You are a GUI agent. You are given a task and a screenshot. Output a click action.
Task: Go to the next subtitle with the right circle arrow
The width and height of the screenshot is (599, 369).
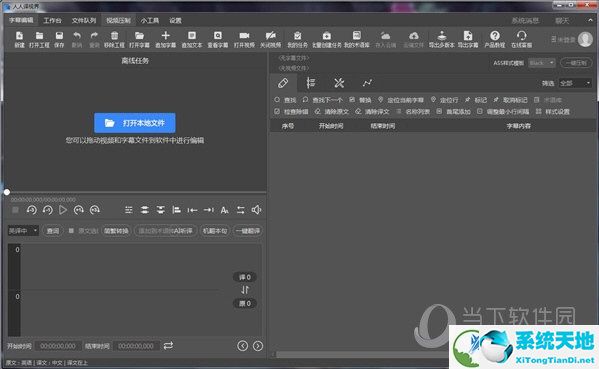tap(258, 346)
